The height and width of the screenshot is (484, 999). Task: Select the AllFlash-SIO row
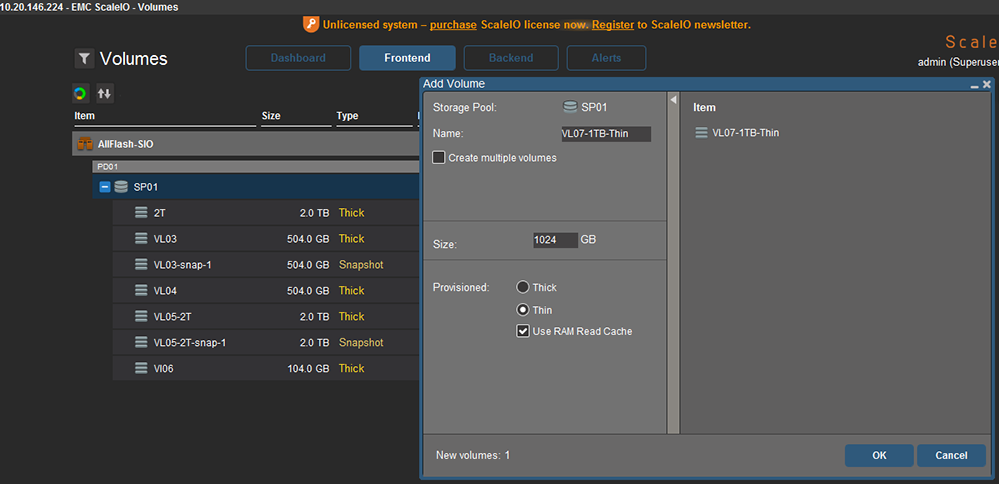coord(245,145)
